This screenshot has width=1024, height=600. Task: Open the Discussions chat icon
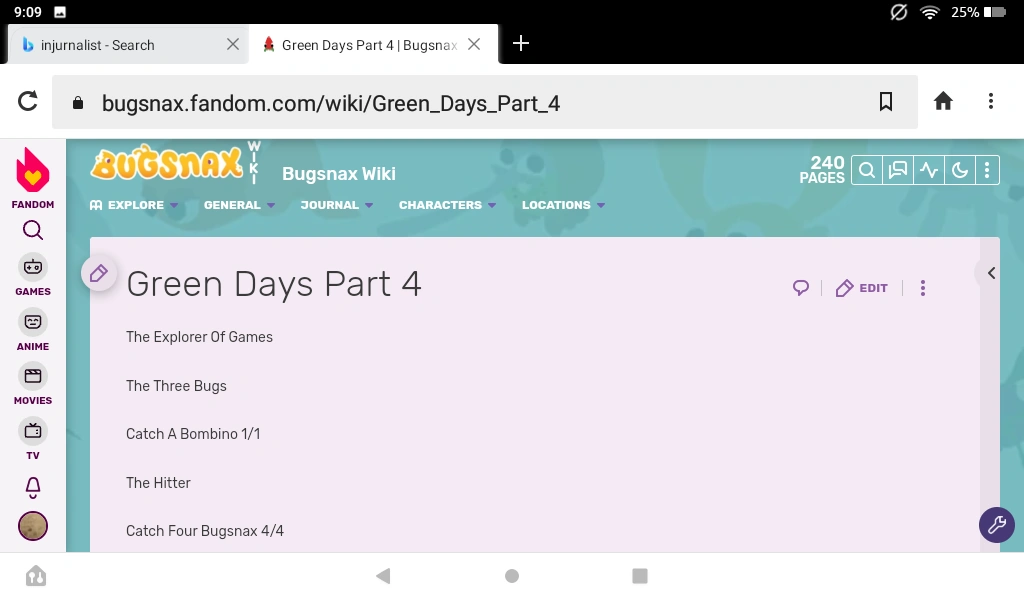(897, 170)
